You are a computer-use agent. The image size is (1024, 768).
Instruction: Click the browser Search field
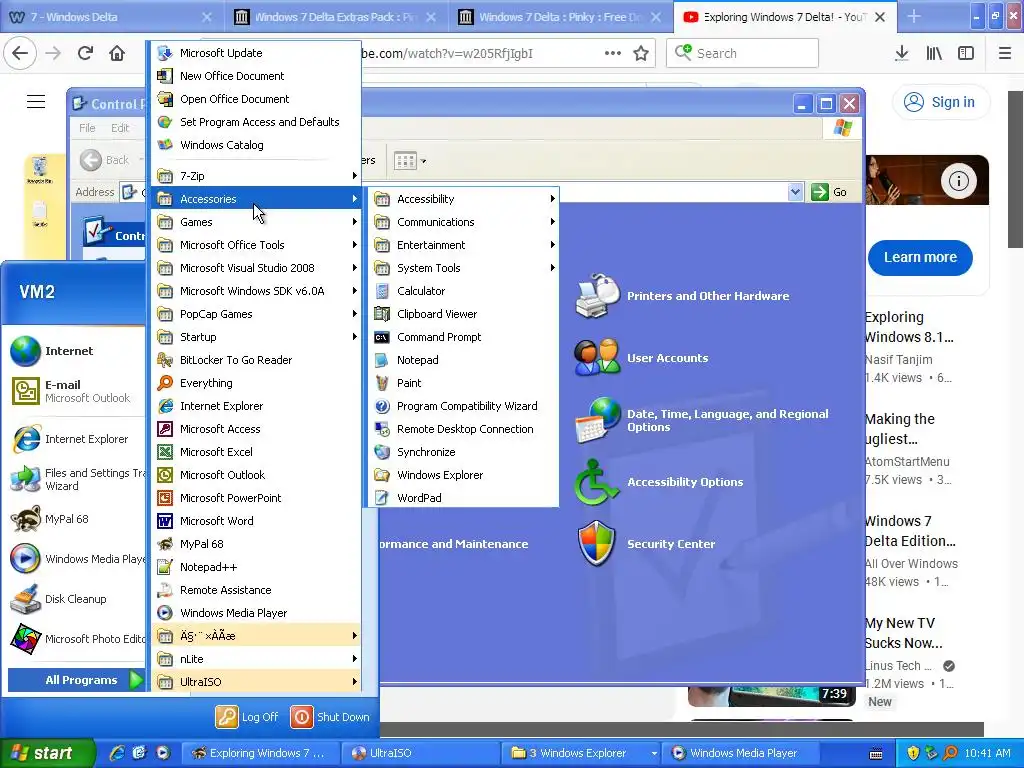click(742, 53)
